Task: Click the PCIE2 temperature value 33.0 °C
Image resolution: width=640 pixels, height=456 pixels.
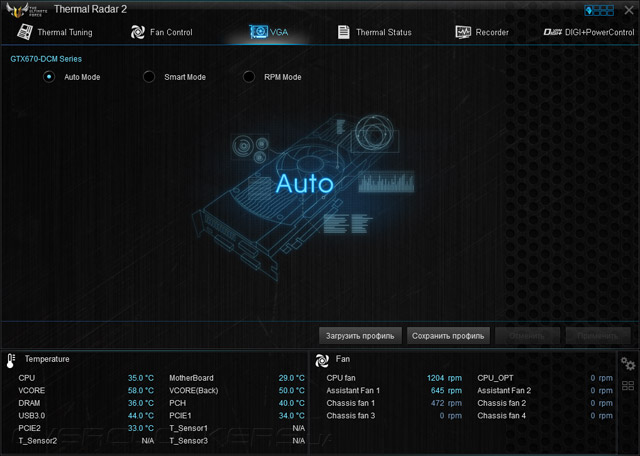Action: pos(141,428)
